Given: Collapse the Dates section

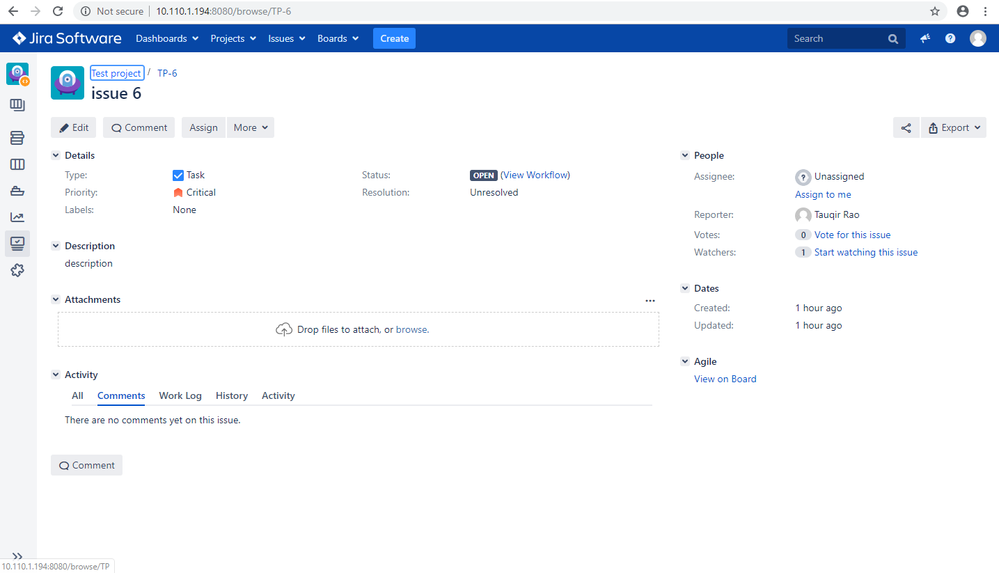Looking at the screenshot, I should point(685,288).
